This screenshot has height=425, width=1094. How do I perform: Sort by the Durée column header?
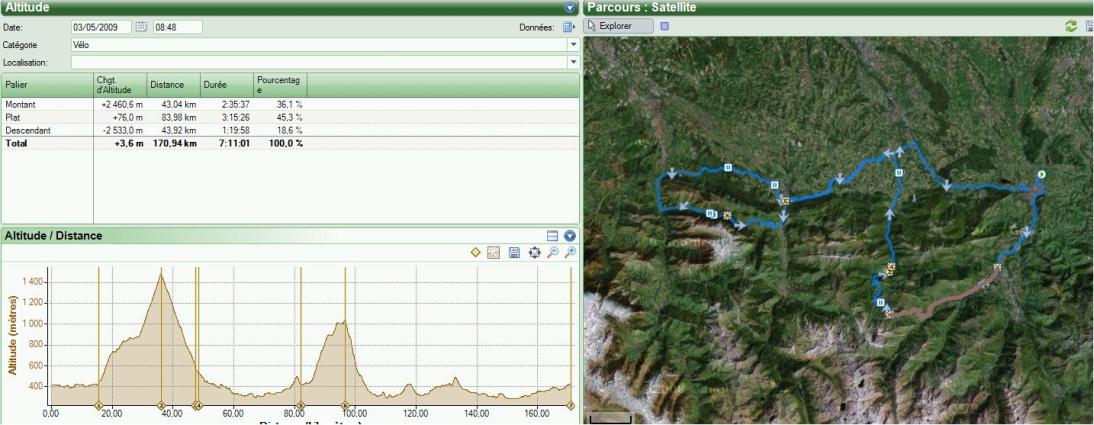[x=227, y=84]
